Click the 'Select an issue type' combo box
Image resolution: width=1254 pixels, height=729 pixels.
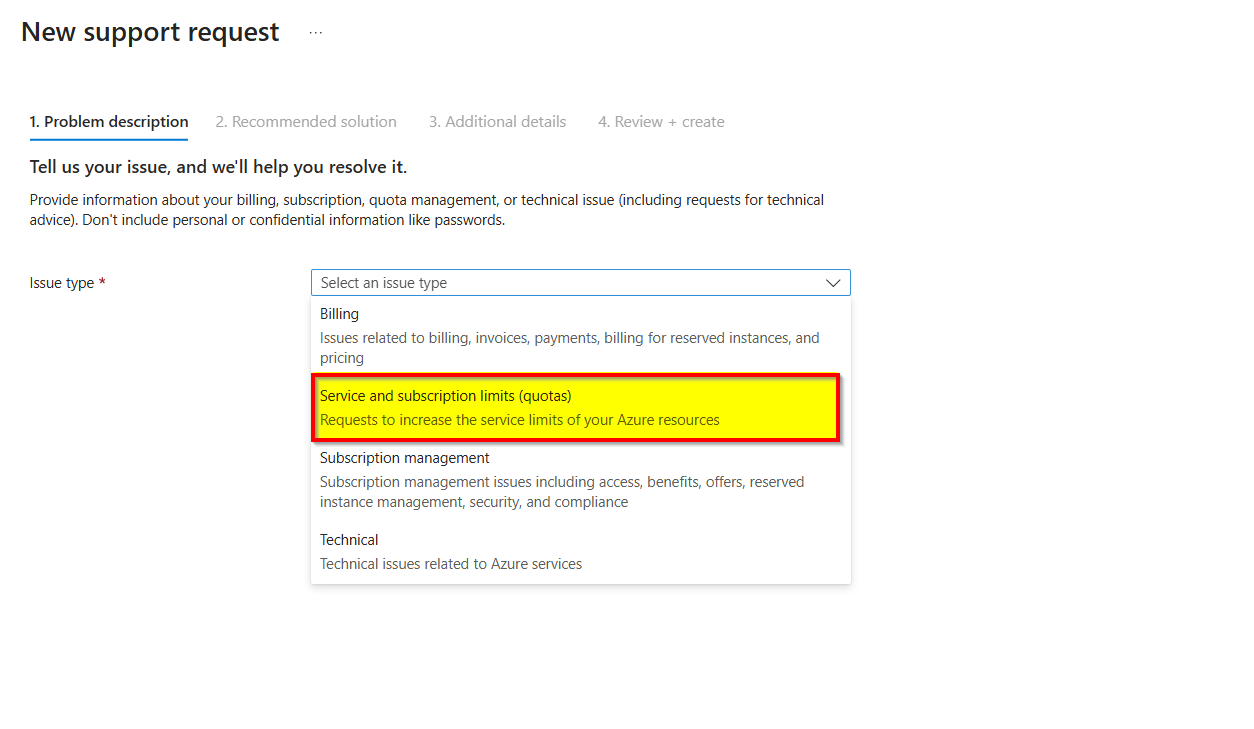pyautogui.click(x=580, y=283)
